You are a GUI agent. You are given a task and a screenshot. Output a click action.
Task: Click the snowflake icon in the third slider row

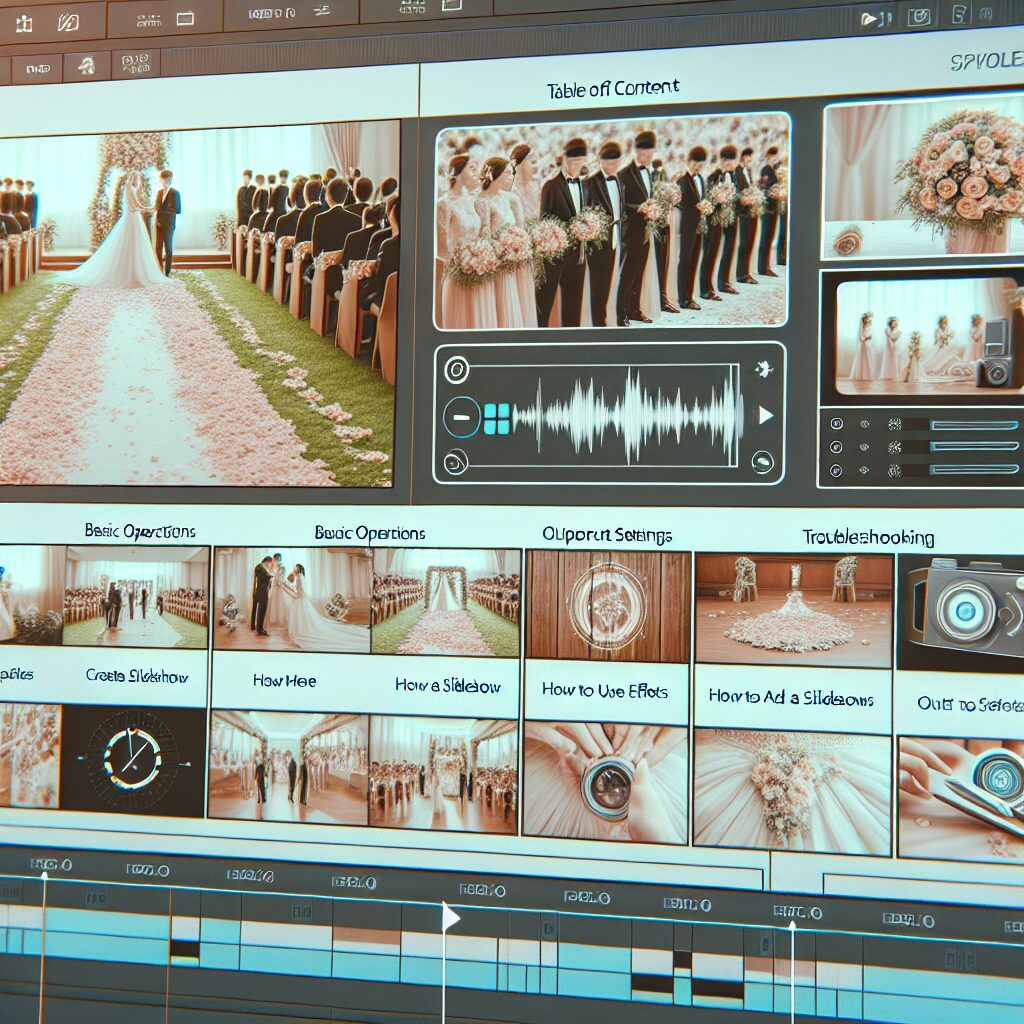point(894,470)
